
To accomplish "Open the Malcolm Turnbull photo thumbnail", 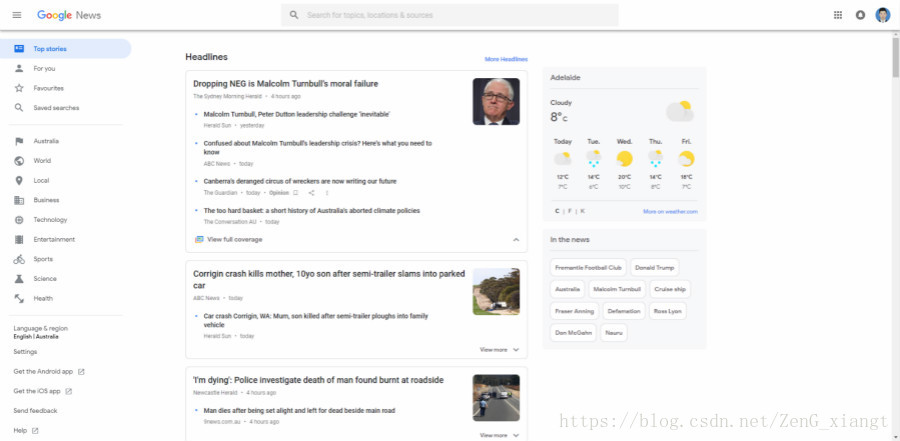I will point(496,102).
